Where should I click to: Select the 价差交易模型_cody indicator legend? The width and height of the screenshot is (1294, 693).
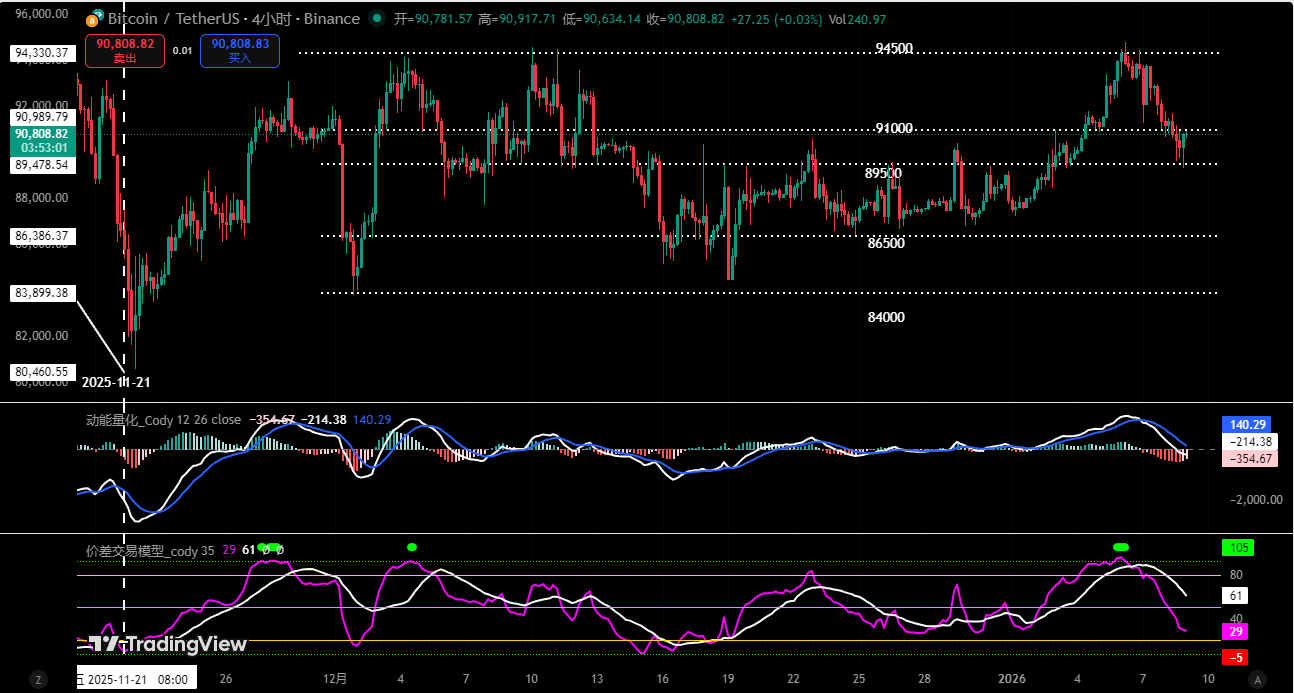[x=150, y=551]
